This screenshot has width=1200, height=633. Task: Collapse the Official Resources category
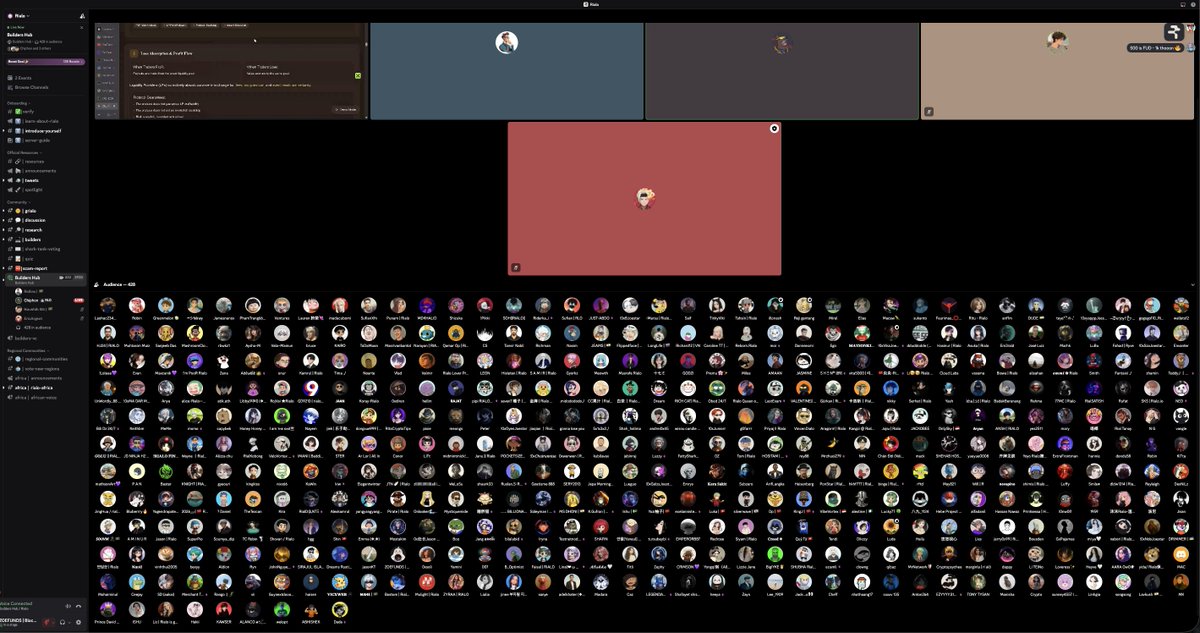[24, 152]
